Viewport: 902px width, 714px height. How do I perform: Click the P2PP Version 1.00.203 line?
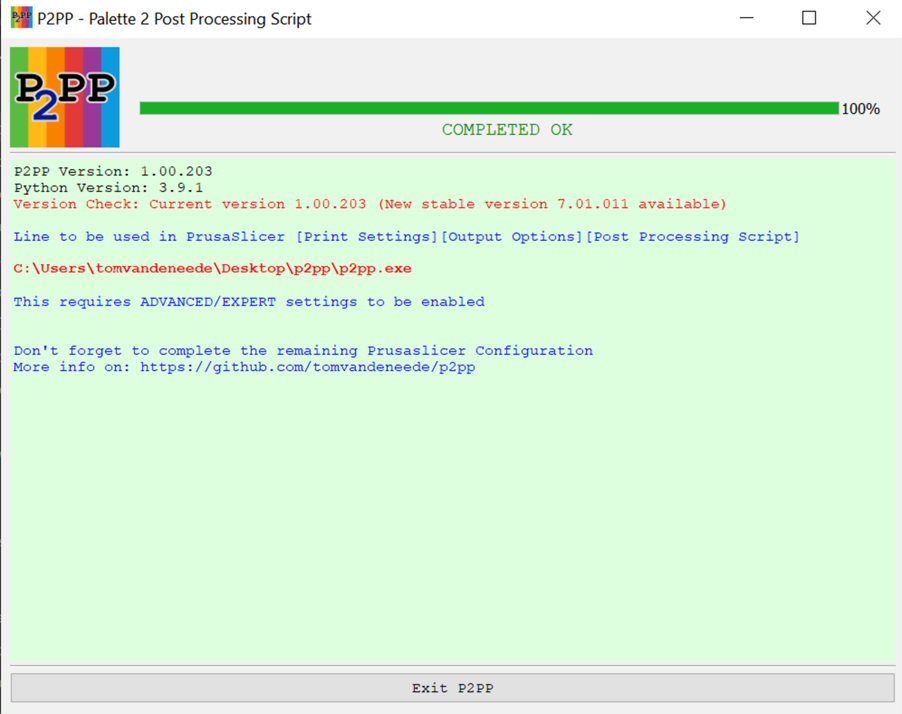pyautogui.click(x=113, y=172)
